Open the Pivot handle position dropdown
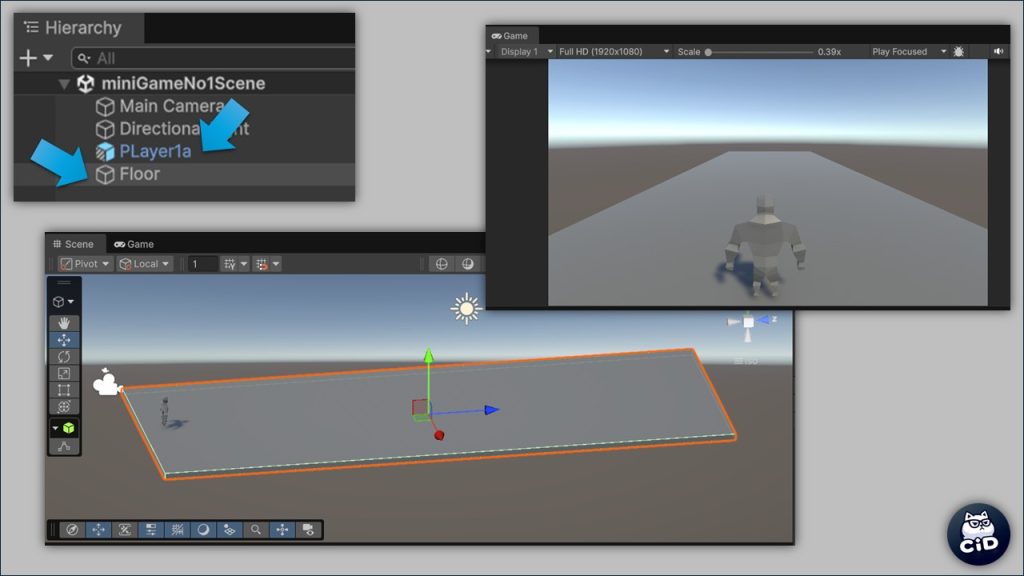The width and height of the screenshot is (1024, 576). pos(85,264)
